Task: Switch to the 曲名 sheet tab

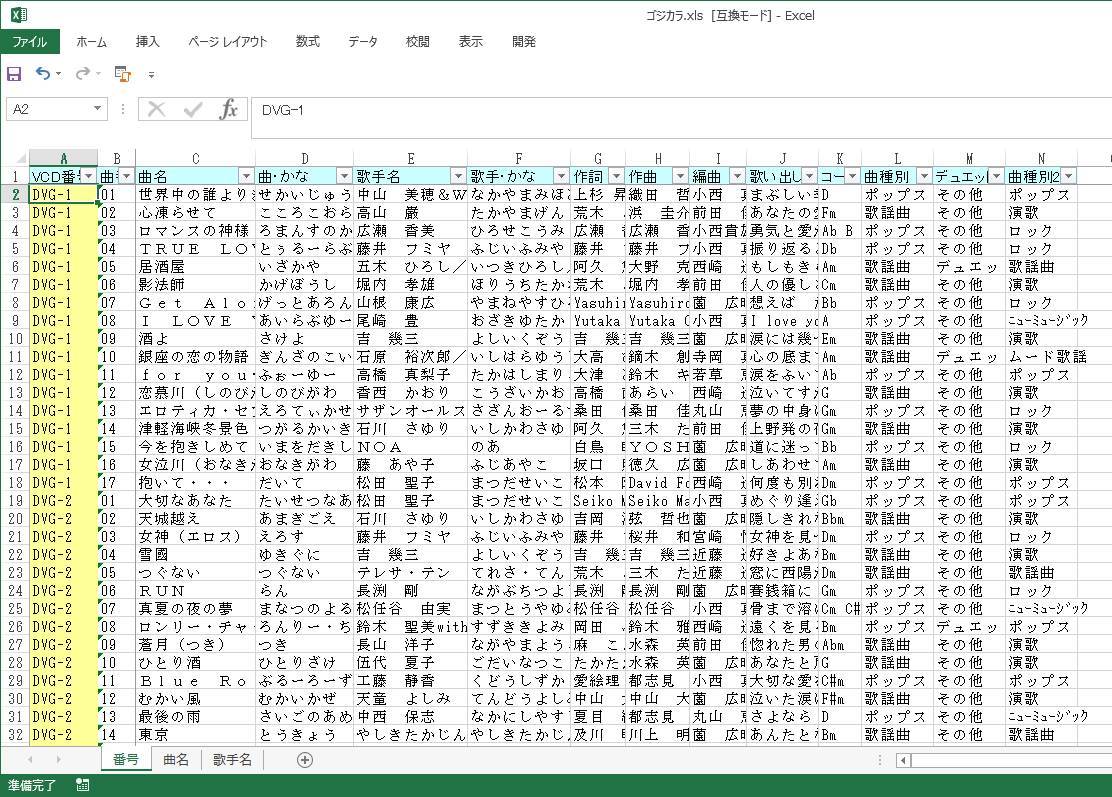Action: click(x=176, y=759)
